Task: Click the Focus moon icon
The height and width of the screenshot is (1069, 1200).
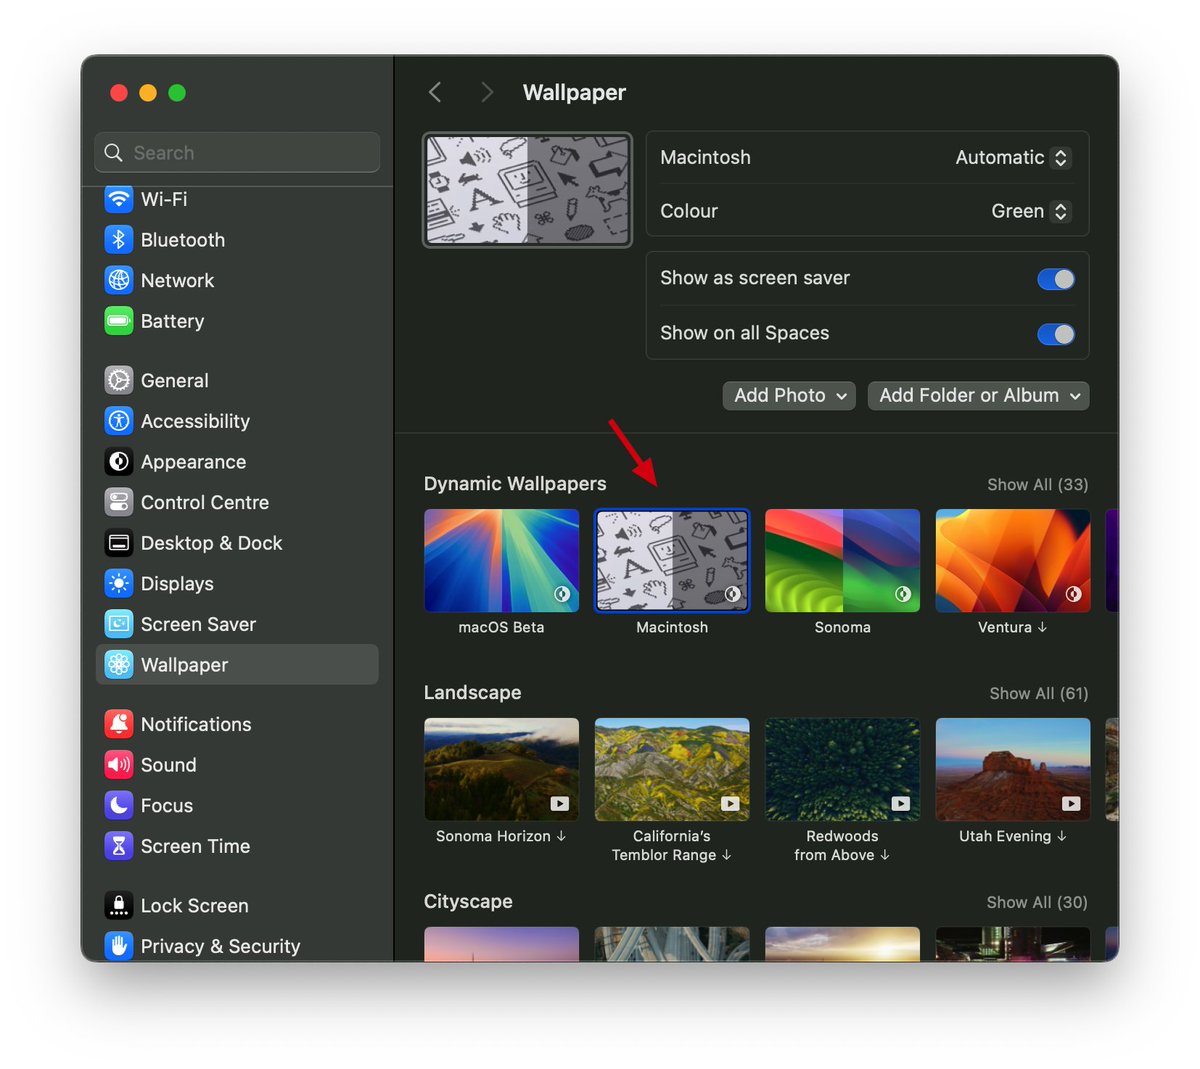Action: [x=119, y=806]
